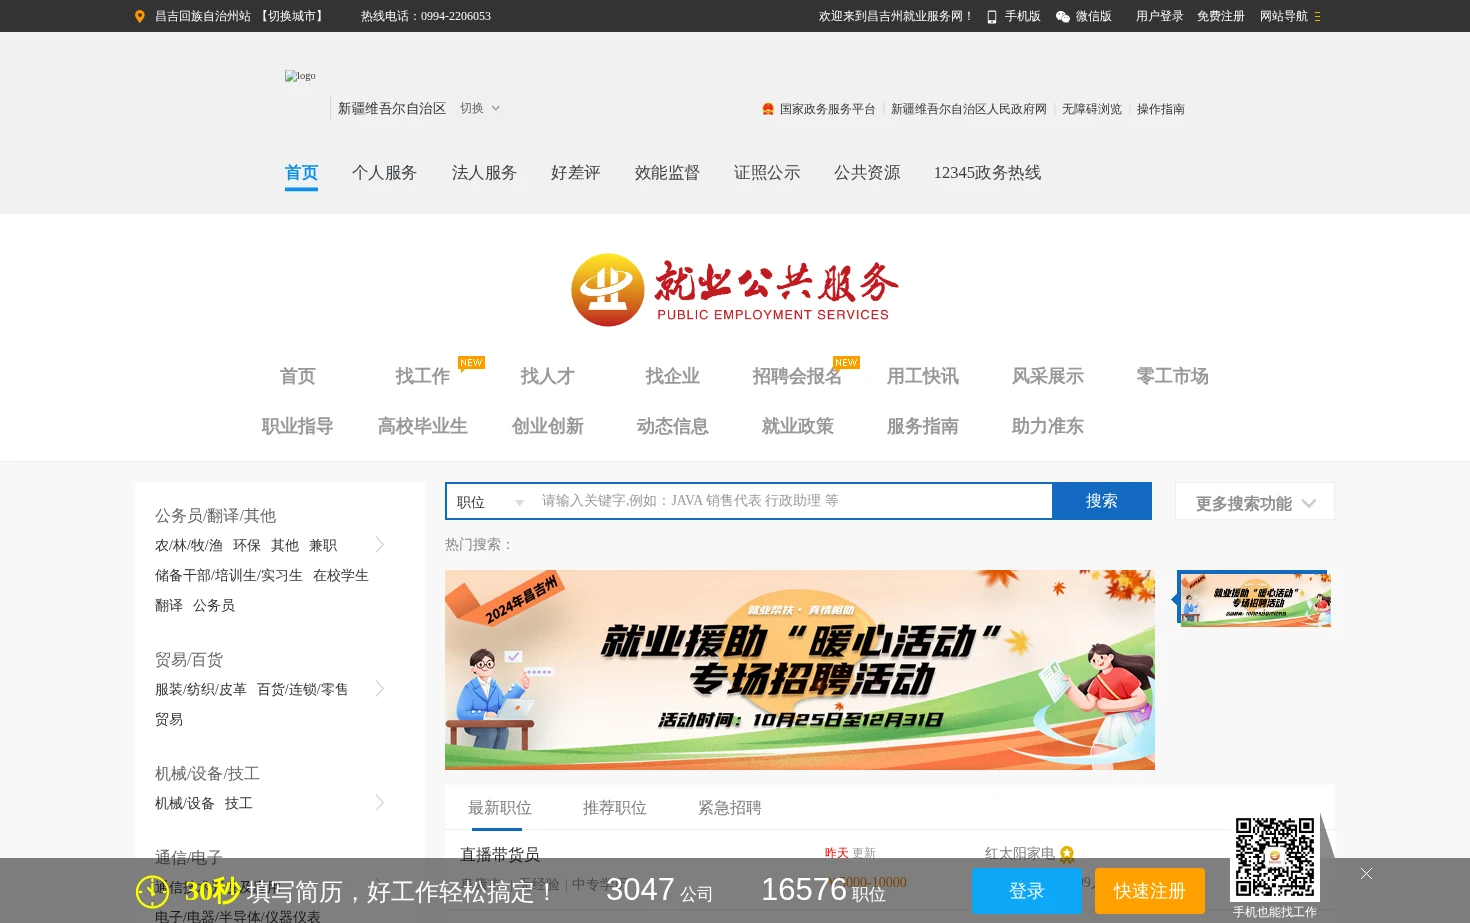
Task: Click the broken logo image at top
Action: click(300, 76)
